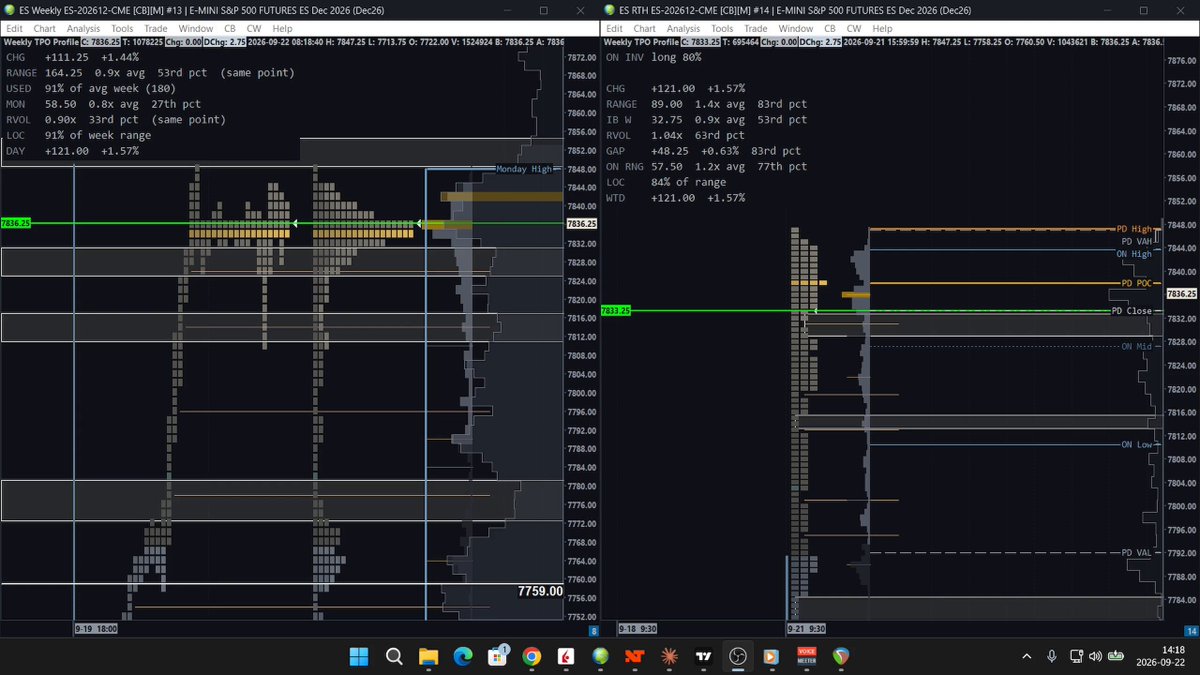Open Microsoft Store taskbar icon
This screenshot has height=675, width=1200.
click(496, 656)
